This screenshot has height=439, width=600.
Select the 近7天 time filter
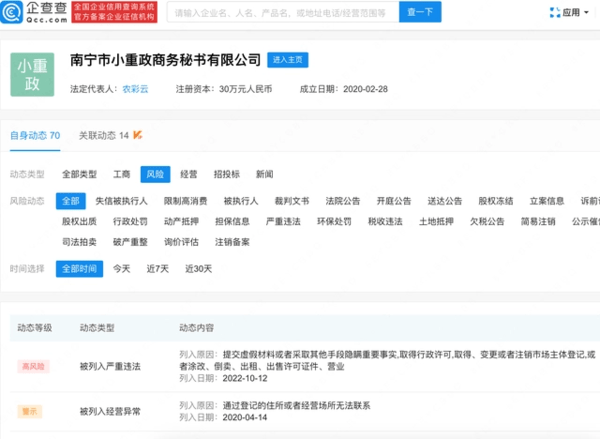click(x=158, y=269)
